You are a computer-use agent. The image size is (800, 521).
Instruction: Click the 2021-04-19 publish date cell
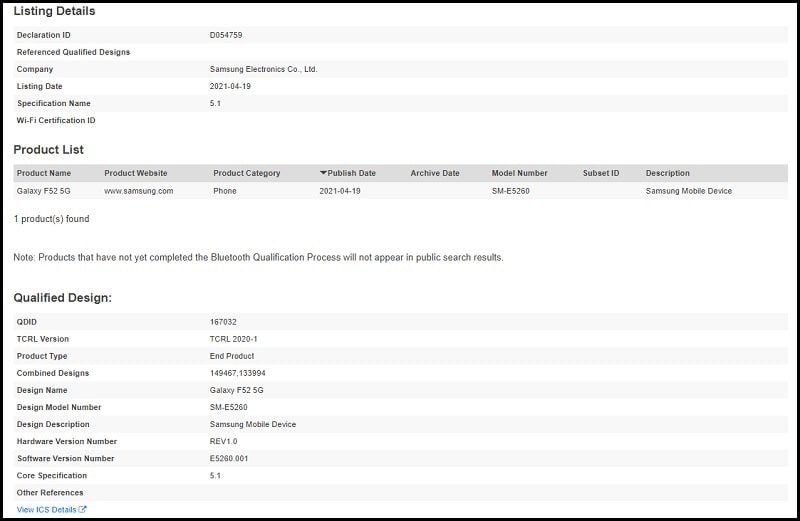tap(340, 191)
